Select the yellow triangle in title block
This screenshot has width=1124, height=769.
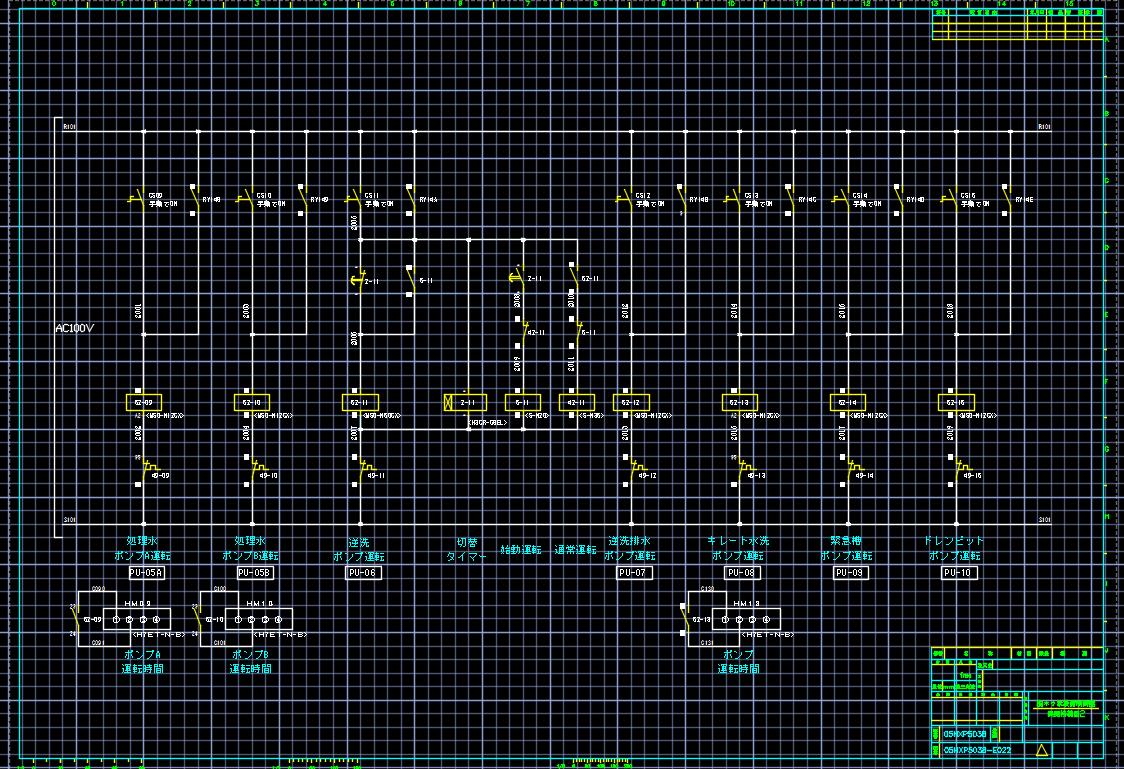[x=1042, y=750]
